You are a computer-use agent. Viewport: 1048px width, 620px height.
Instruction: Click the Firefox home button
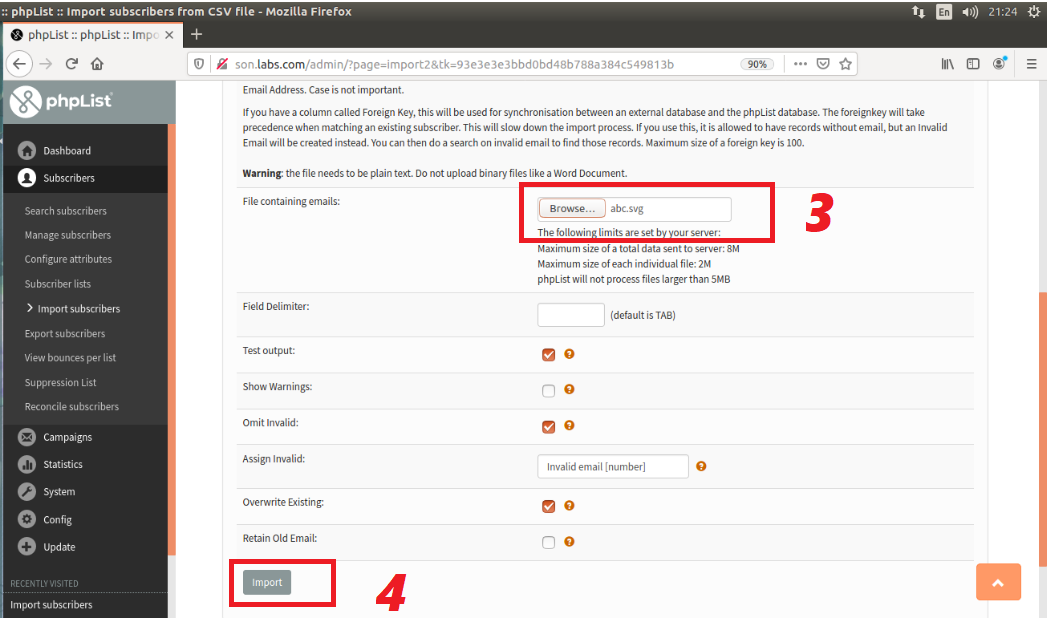click(x=98, y=64)
